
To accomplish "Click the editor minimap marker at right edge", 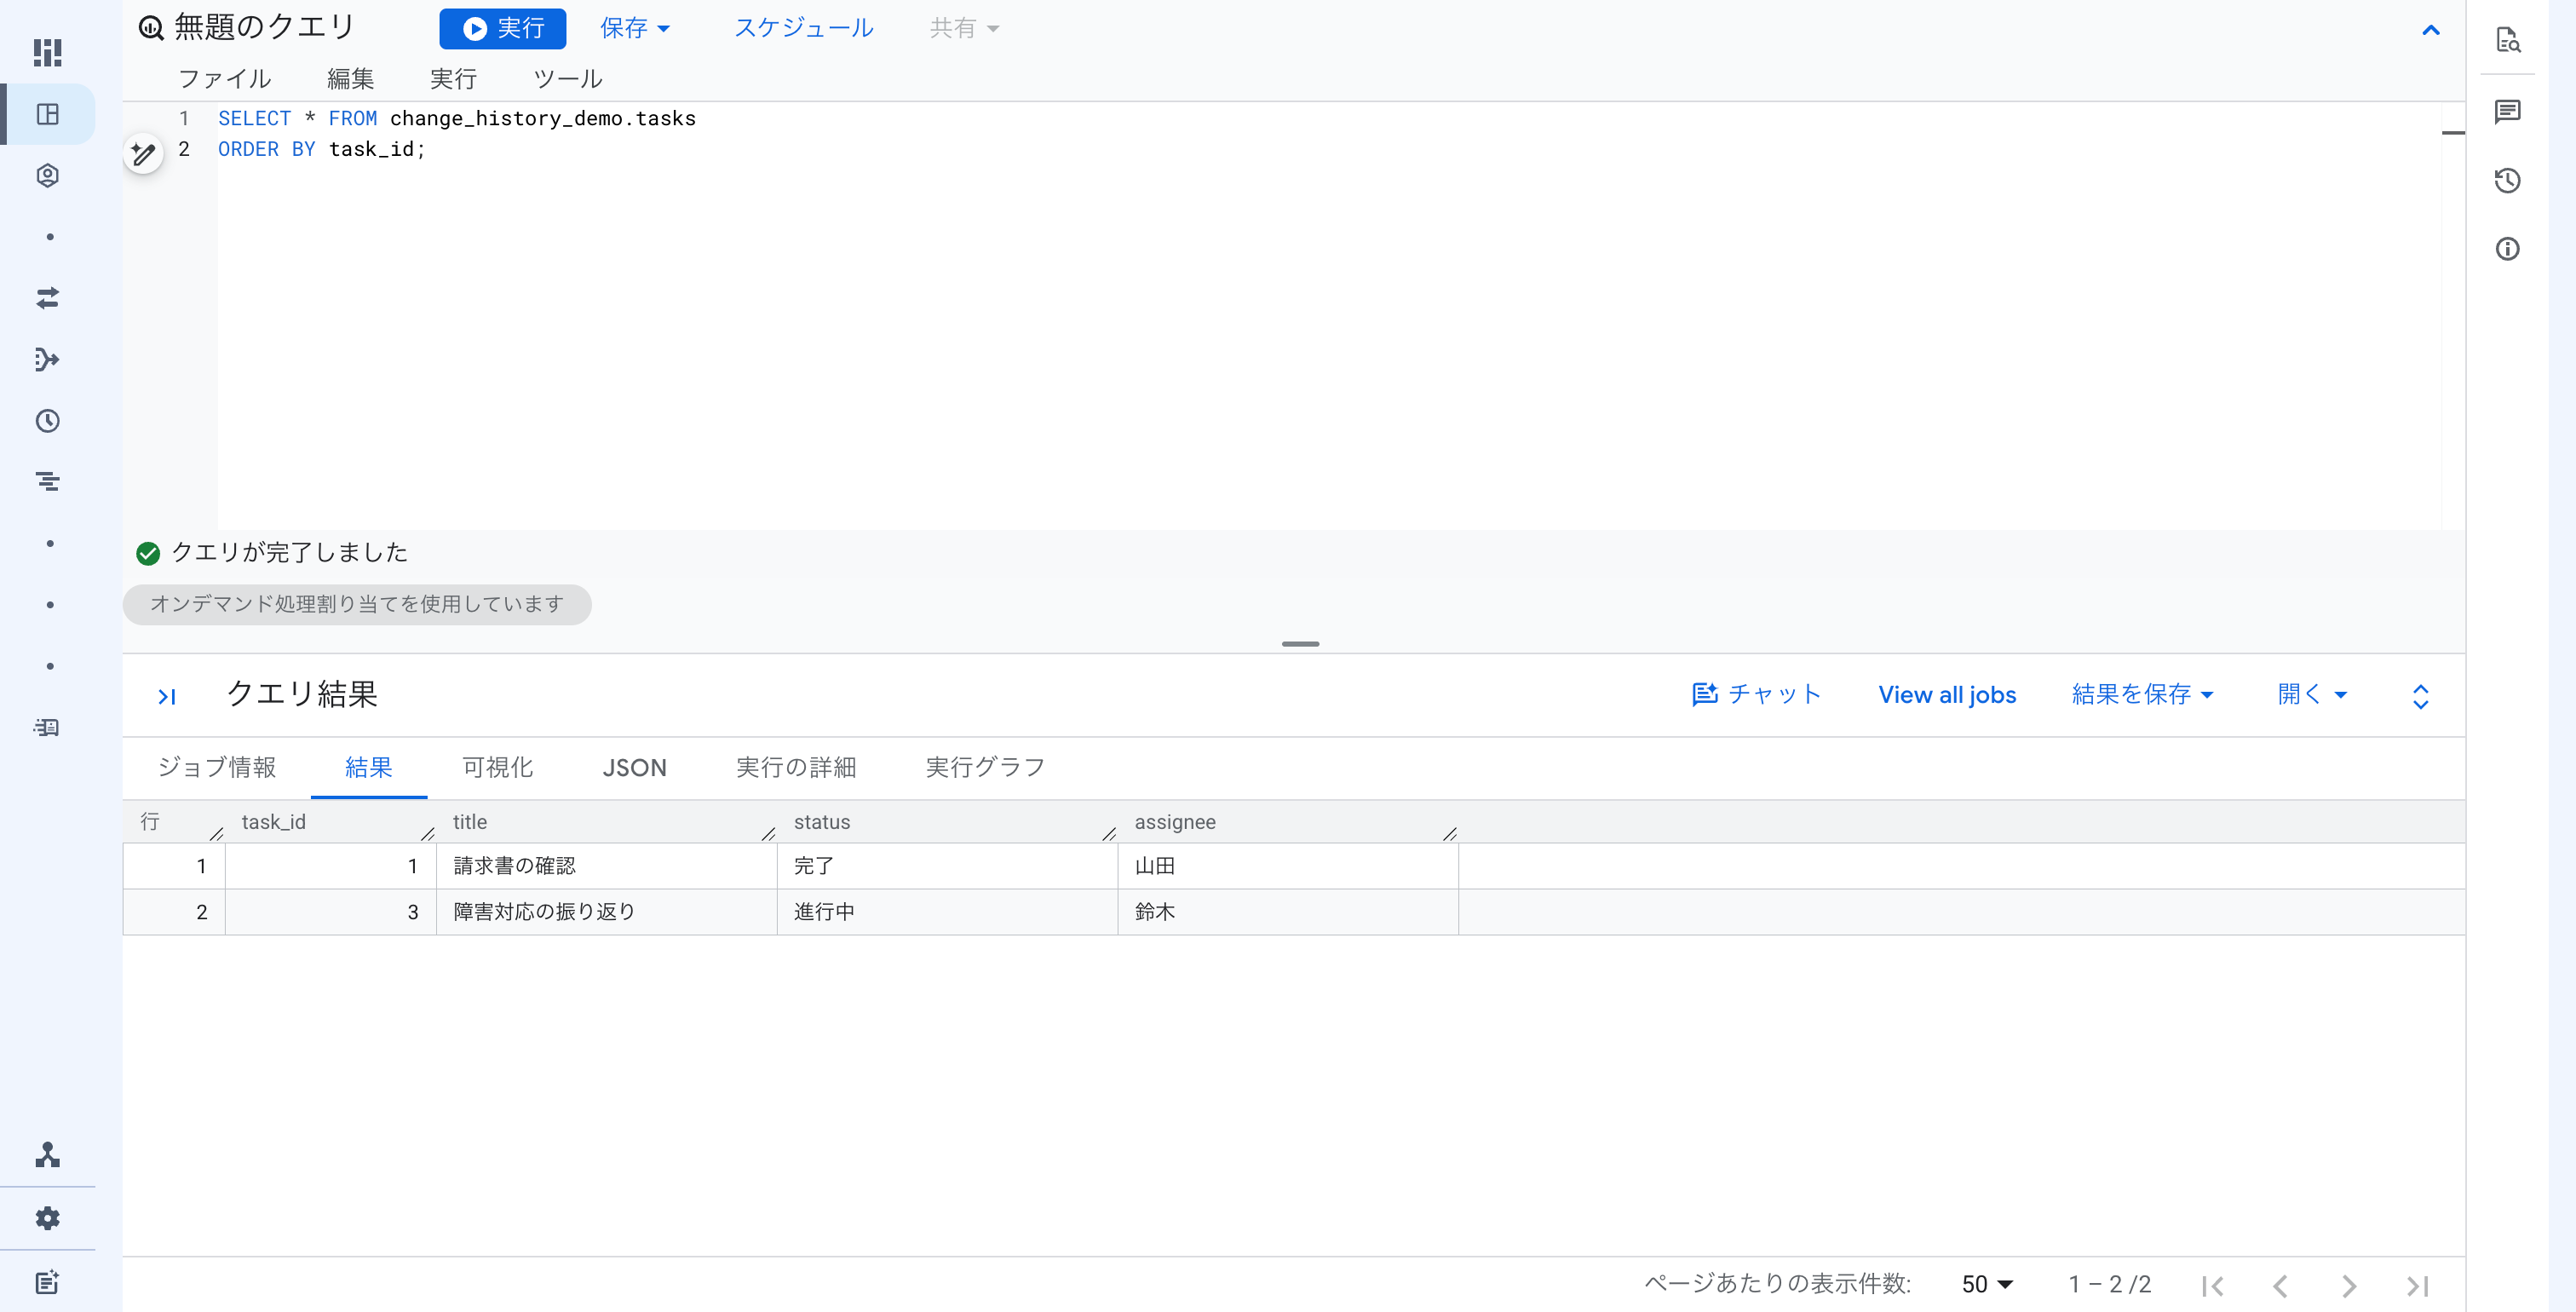I will (2453, 132).
